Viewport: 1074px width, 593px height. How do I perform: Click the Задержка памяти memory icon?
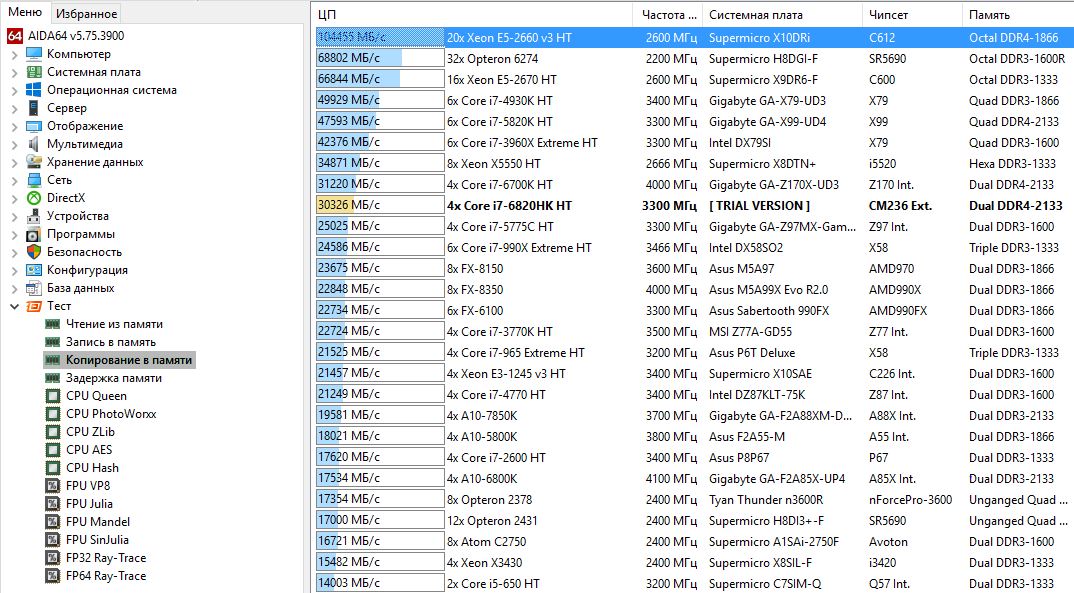click(x=53, y=378)
